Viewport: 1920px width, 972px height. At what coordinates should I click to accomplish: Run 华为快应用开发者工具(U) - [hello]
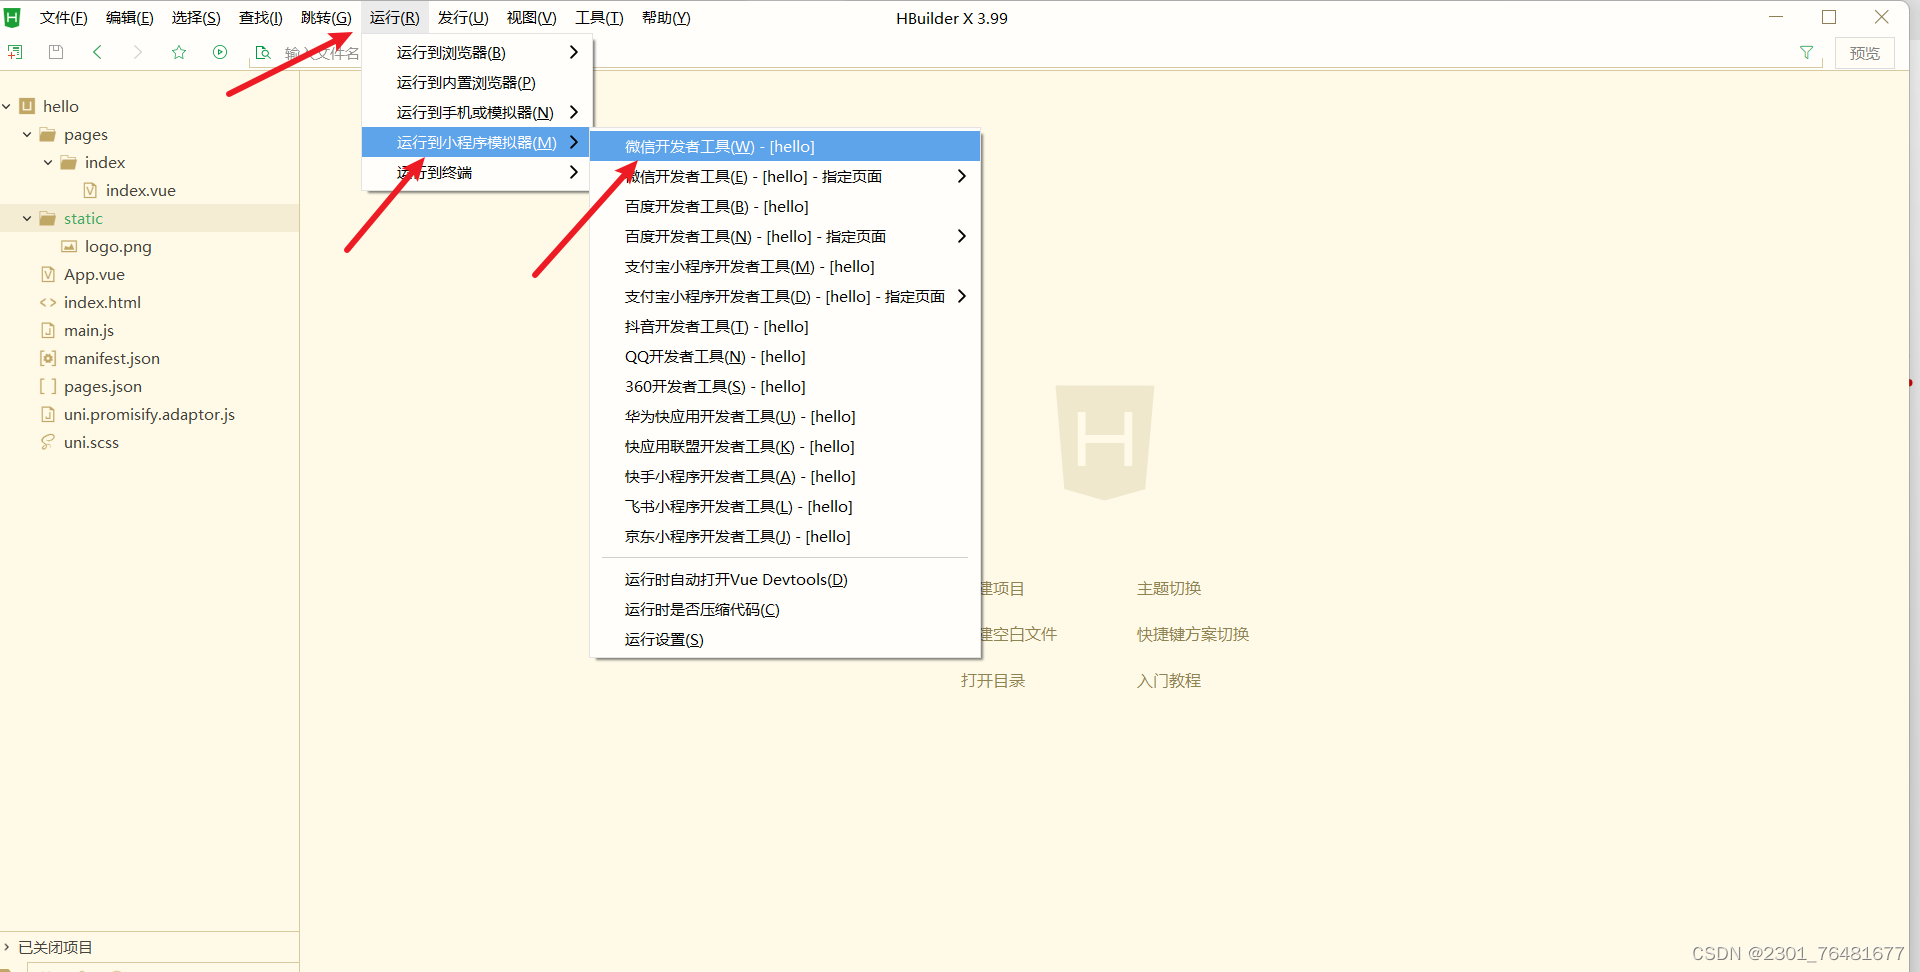click(x=785, y=416)
